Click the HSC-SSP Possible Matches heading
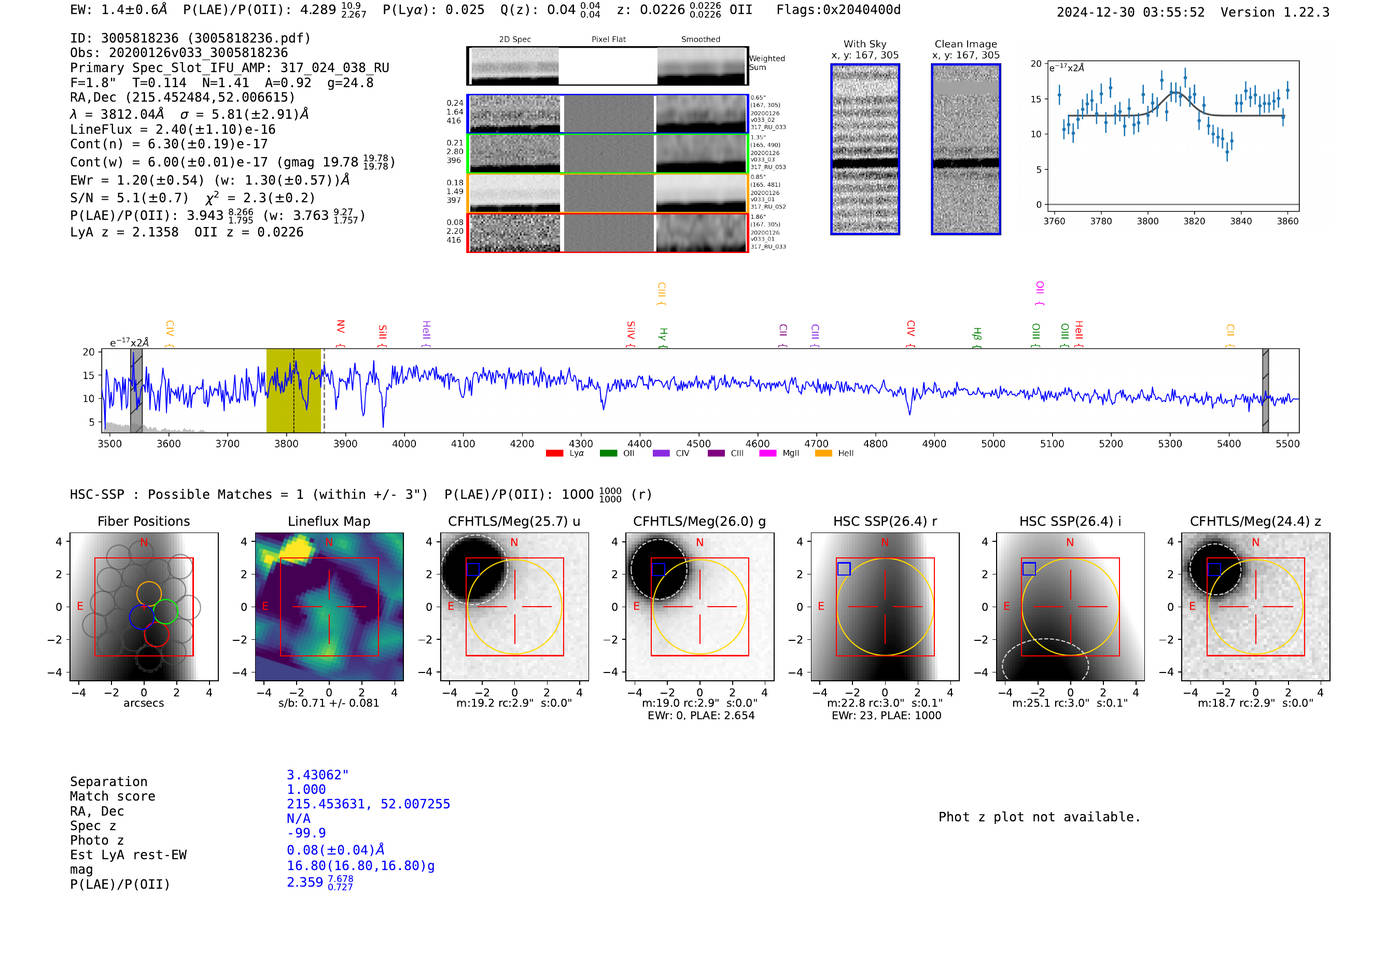 249,495
